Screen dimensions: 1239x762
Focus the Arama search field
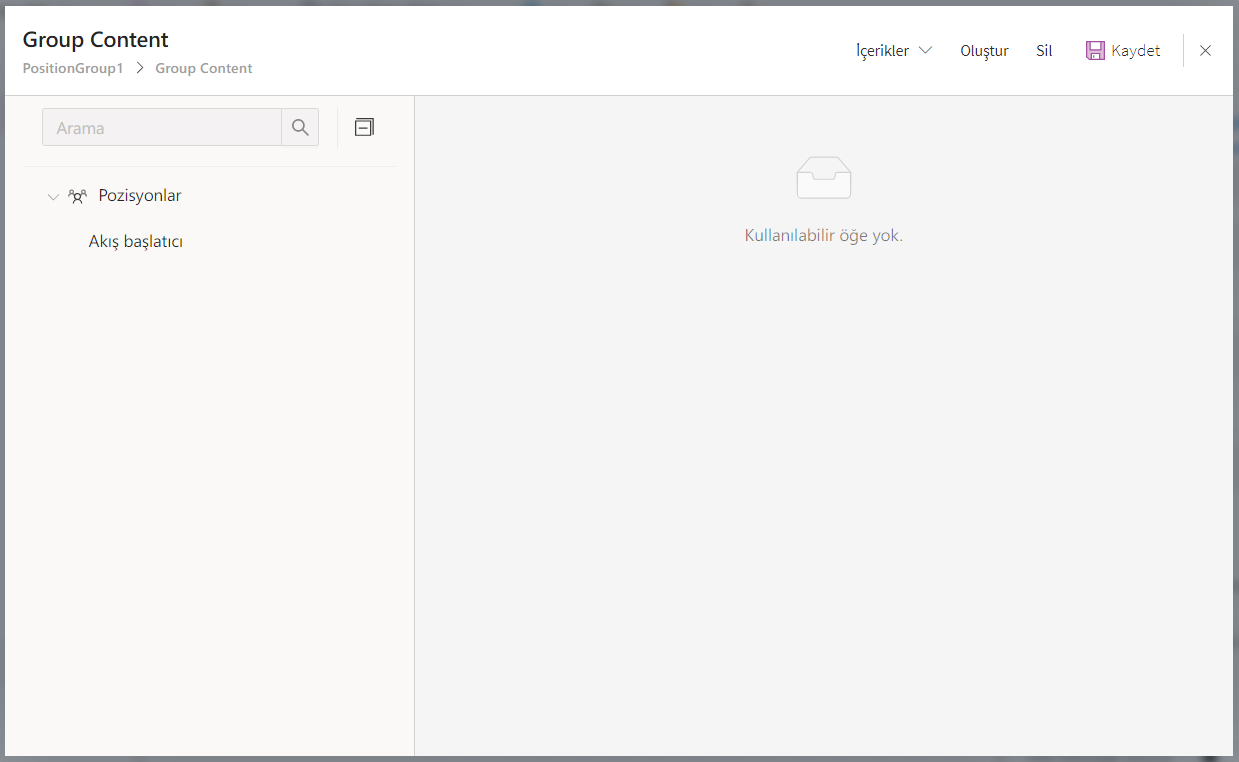(162, 127)
